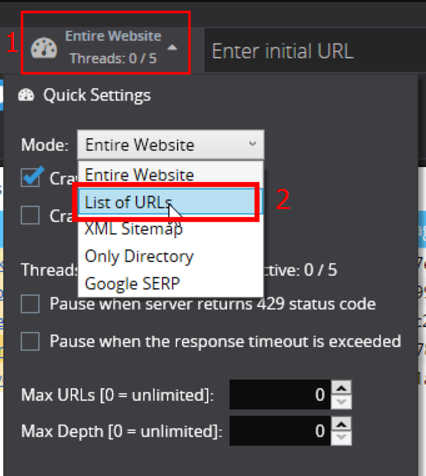Decrease Max Depth with down arrow

341,438
